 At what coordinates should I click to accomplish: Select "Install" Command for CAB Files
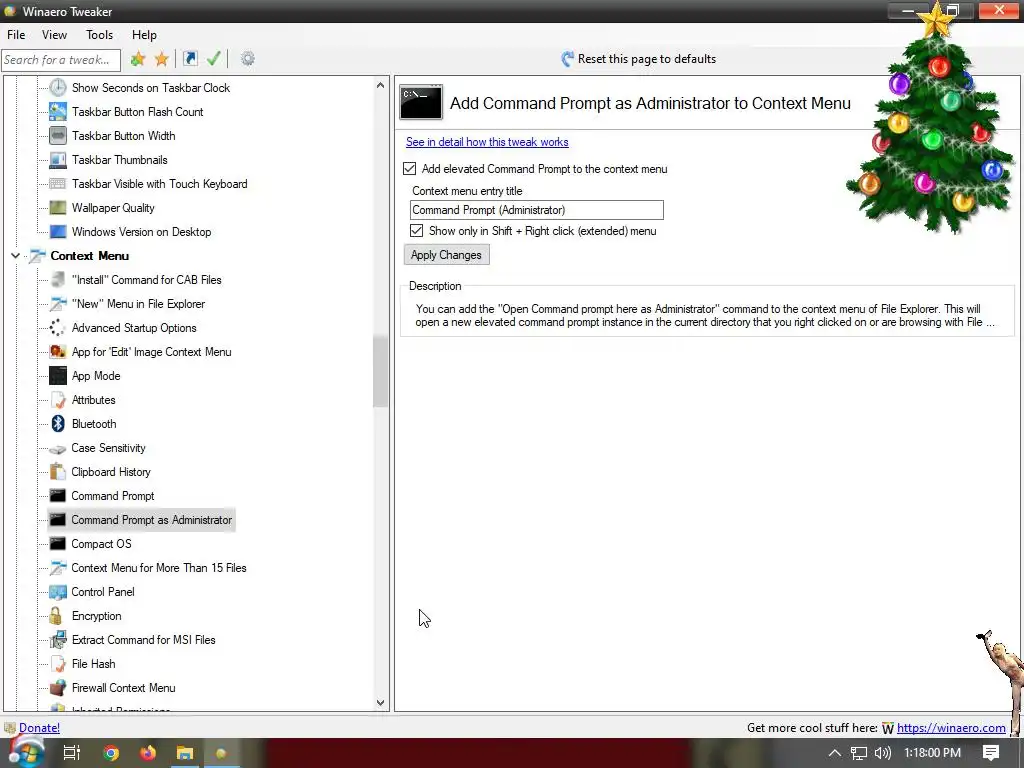pos(146,280)
